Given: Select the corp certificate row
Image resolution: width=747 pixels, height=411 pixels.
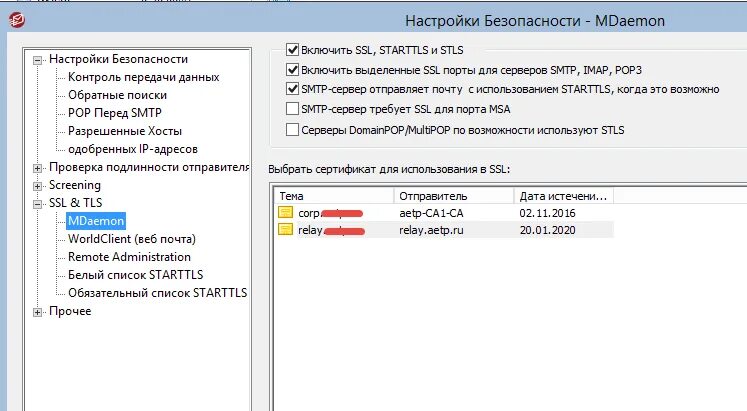Looking at the screenshot, I should (444, 212).
